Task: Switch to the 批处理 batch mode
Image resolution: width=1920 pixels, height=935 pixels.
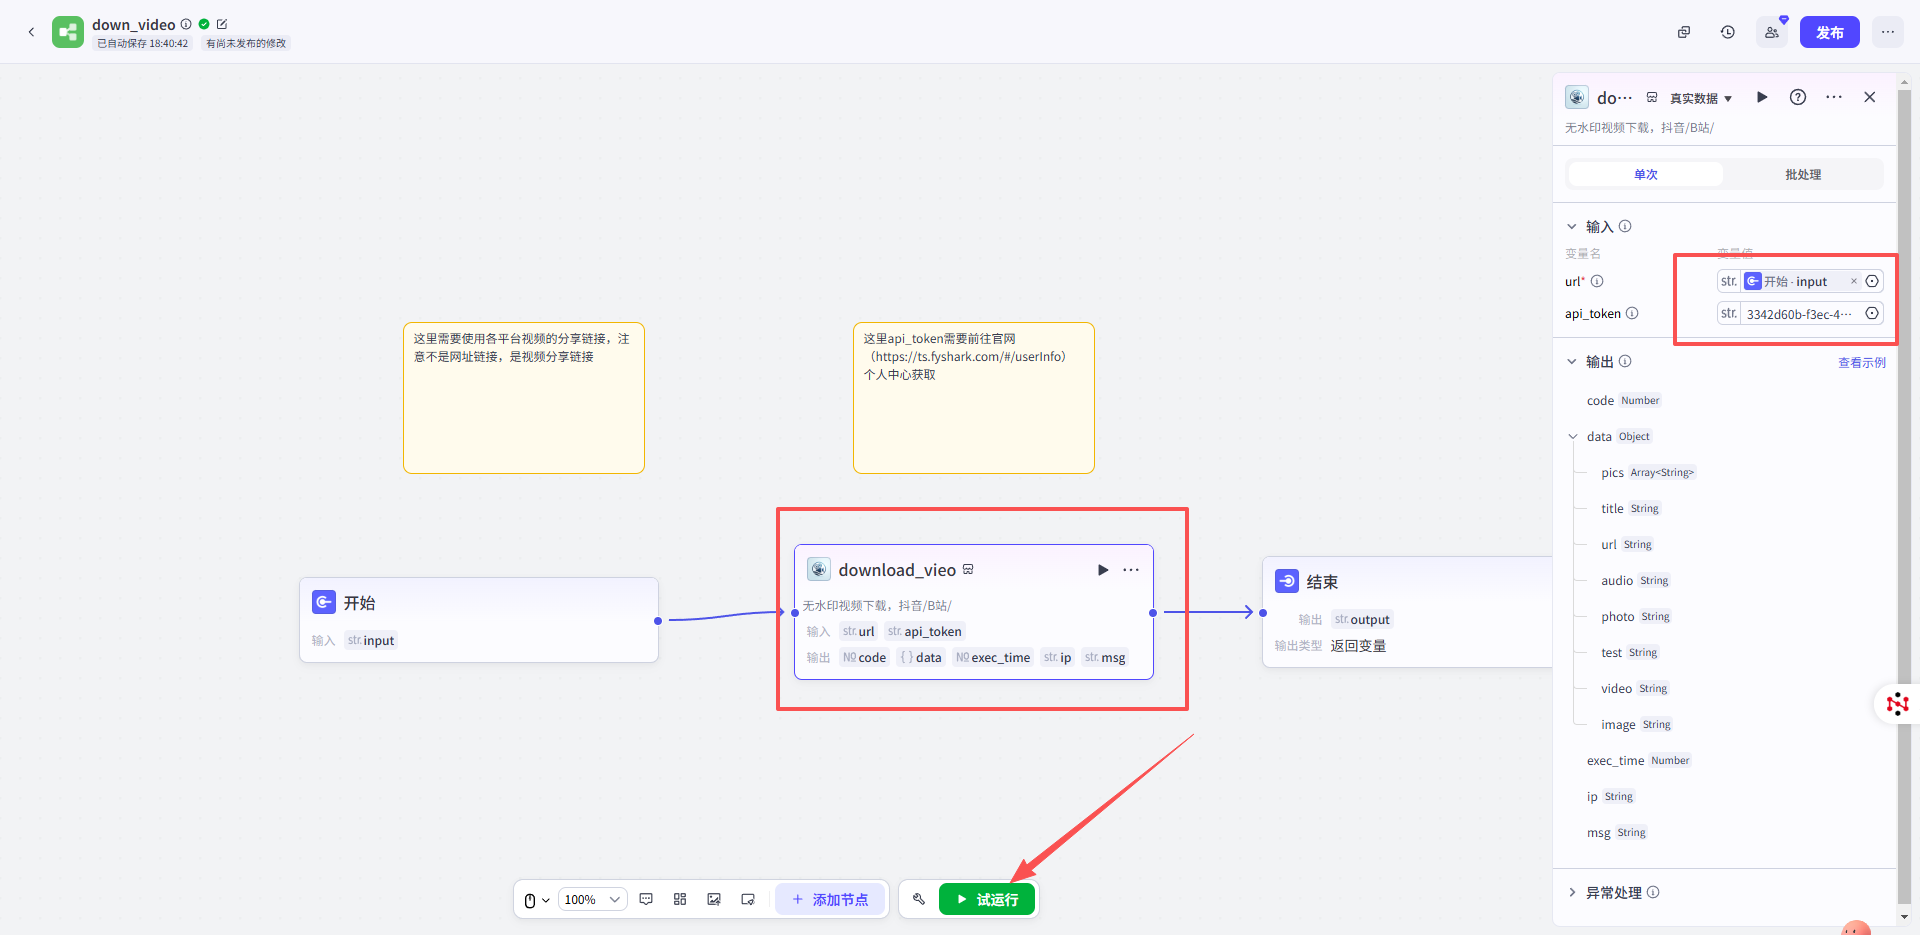Action: (x=1802, y=174)
